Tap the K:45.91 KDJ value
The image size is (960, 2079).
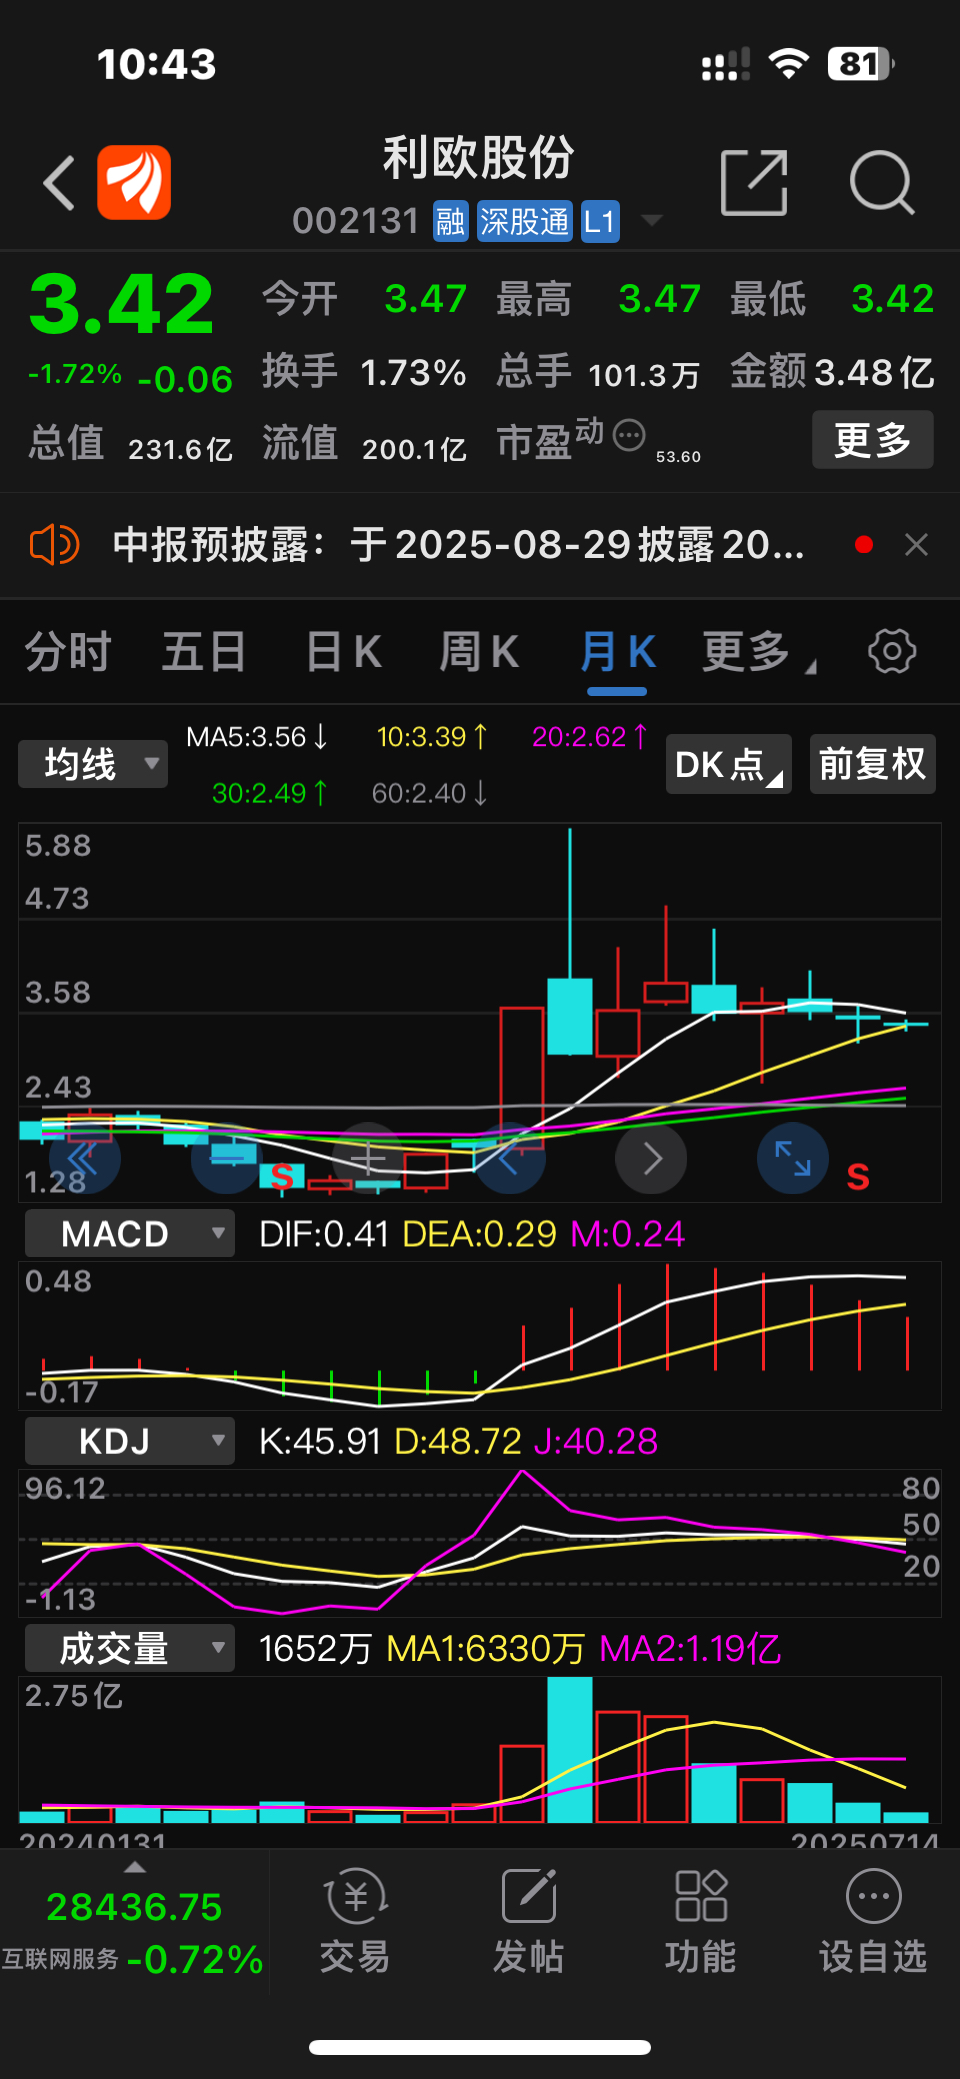pyautogui.click(x=320, y=1441)
